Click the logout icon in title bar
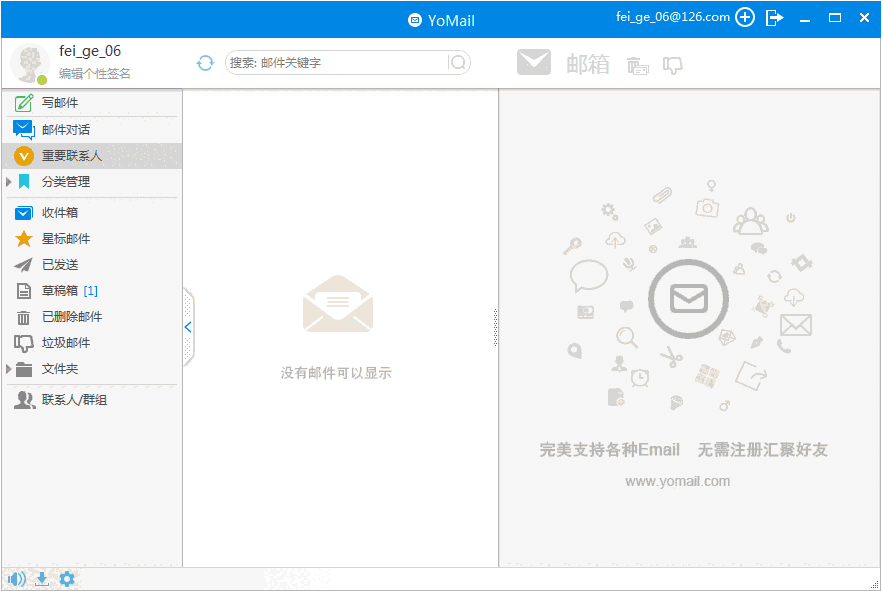883x591 pixels. [x=774, y=18]
